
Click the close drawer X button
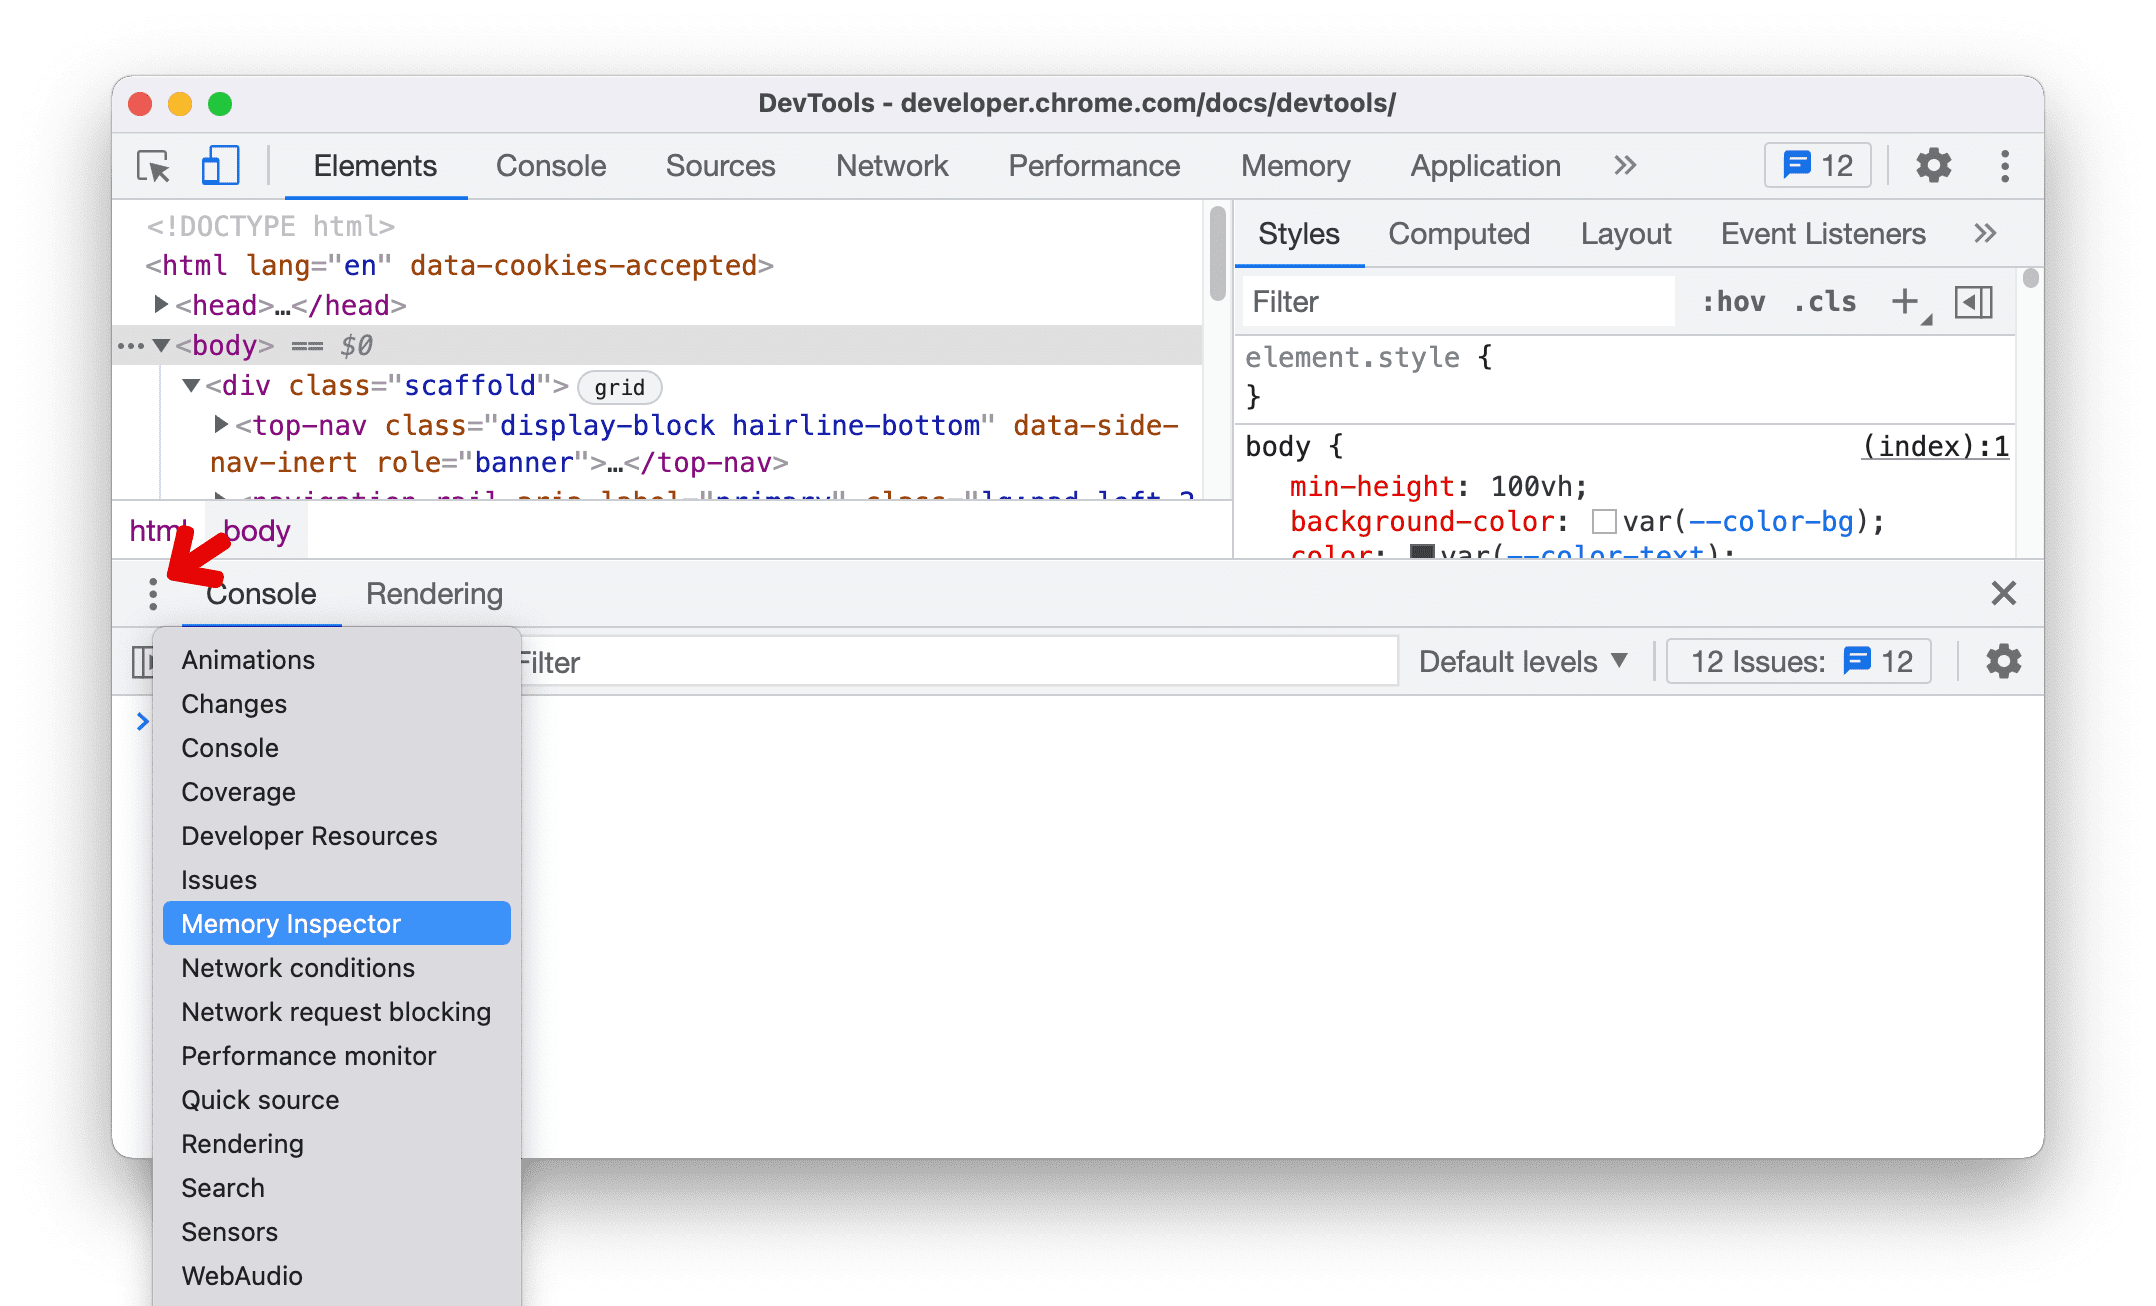pyautogui.click(x=2004, y=593)
